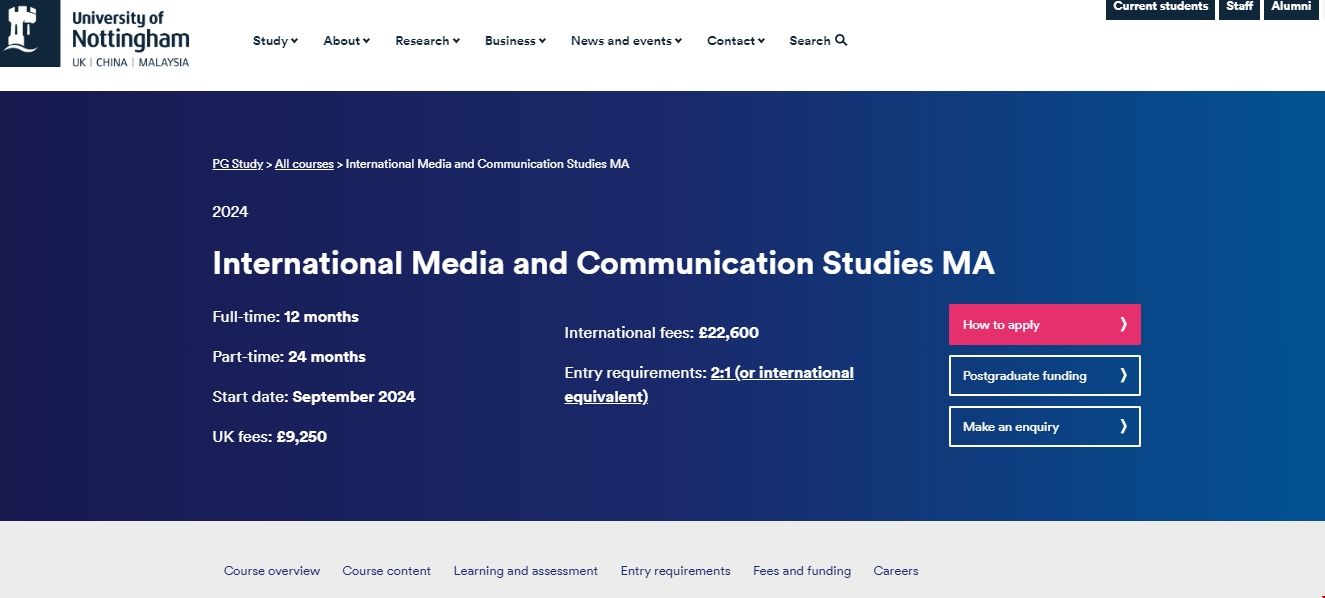This screenshot has height=598, width=1325.
Task: Click the arrow on Postgraduate funding button
Action: (x=1123, y=375)
